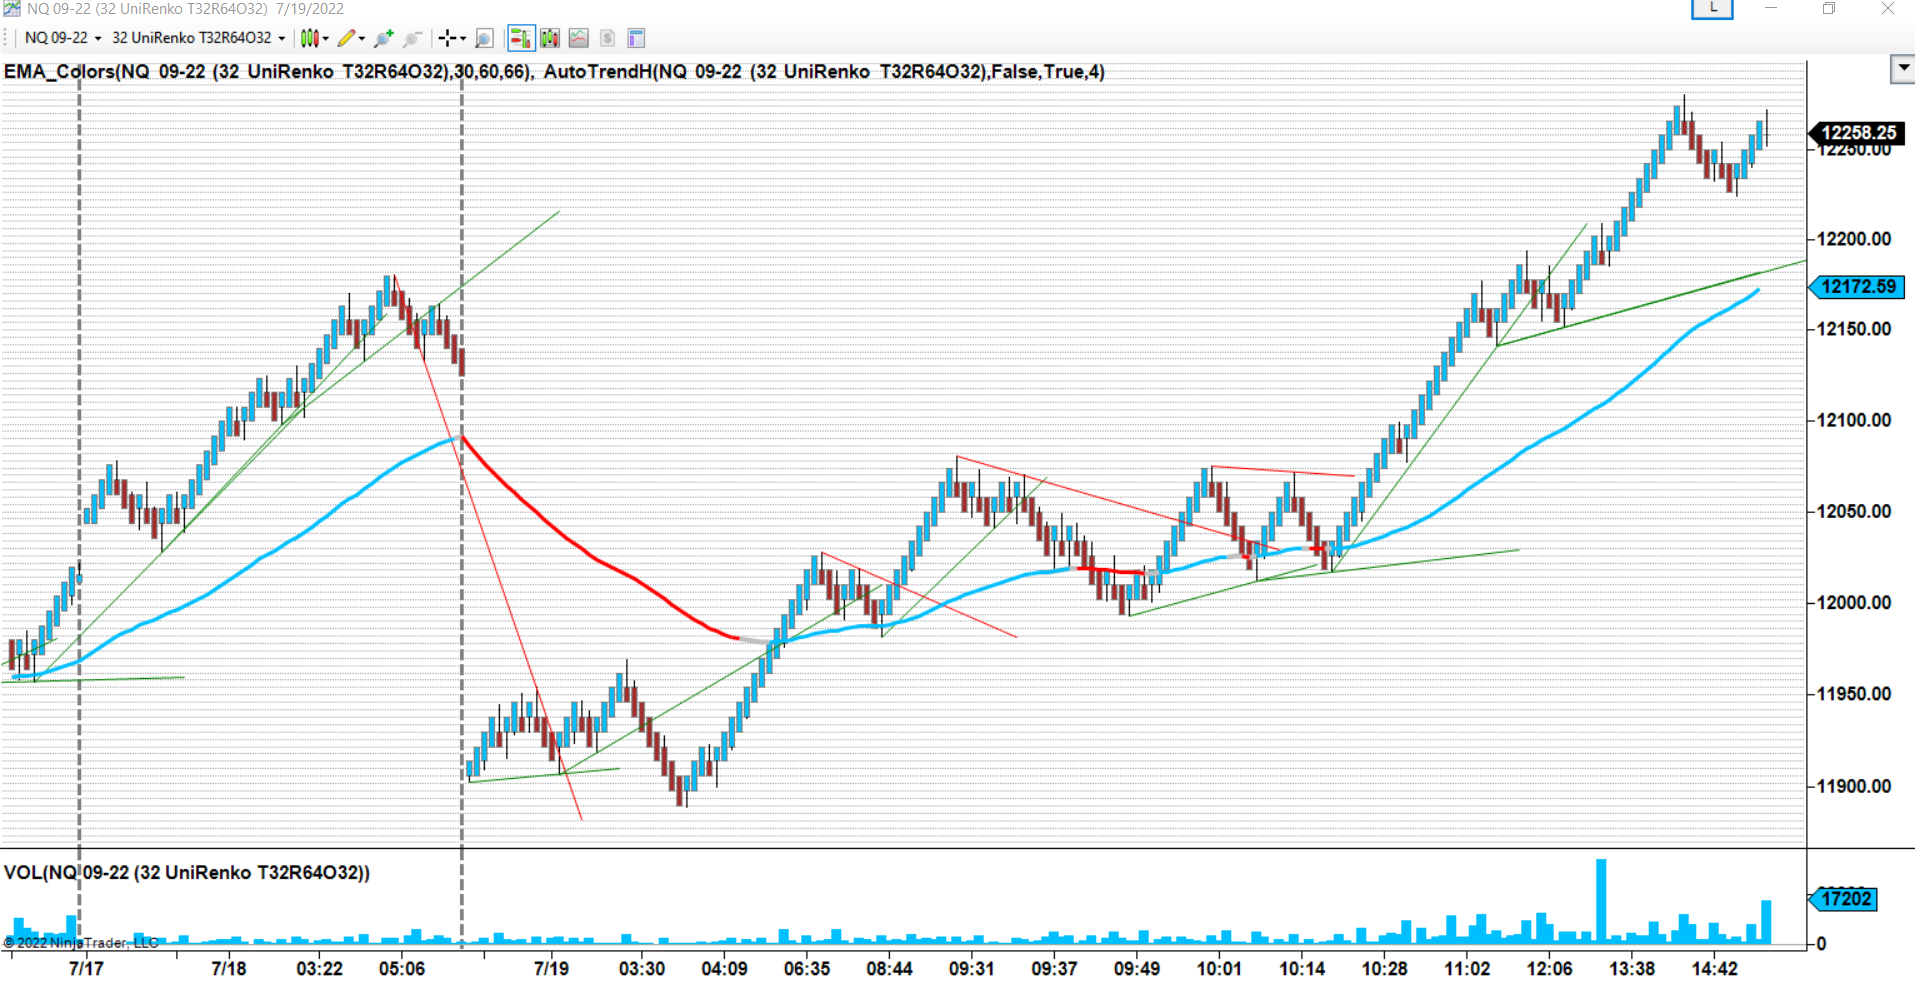1915x994 pixels.
Task: Click the 12050.00 price axis label
Action: [x=1854, y=511]
